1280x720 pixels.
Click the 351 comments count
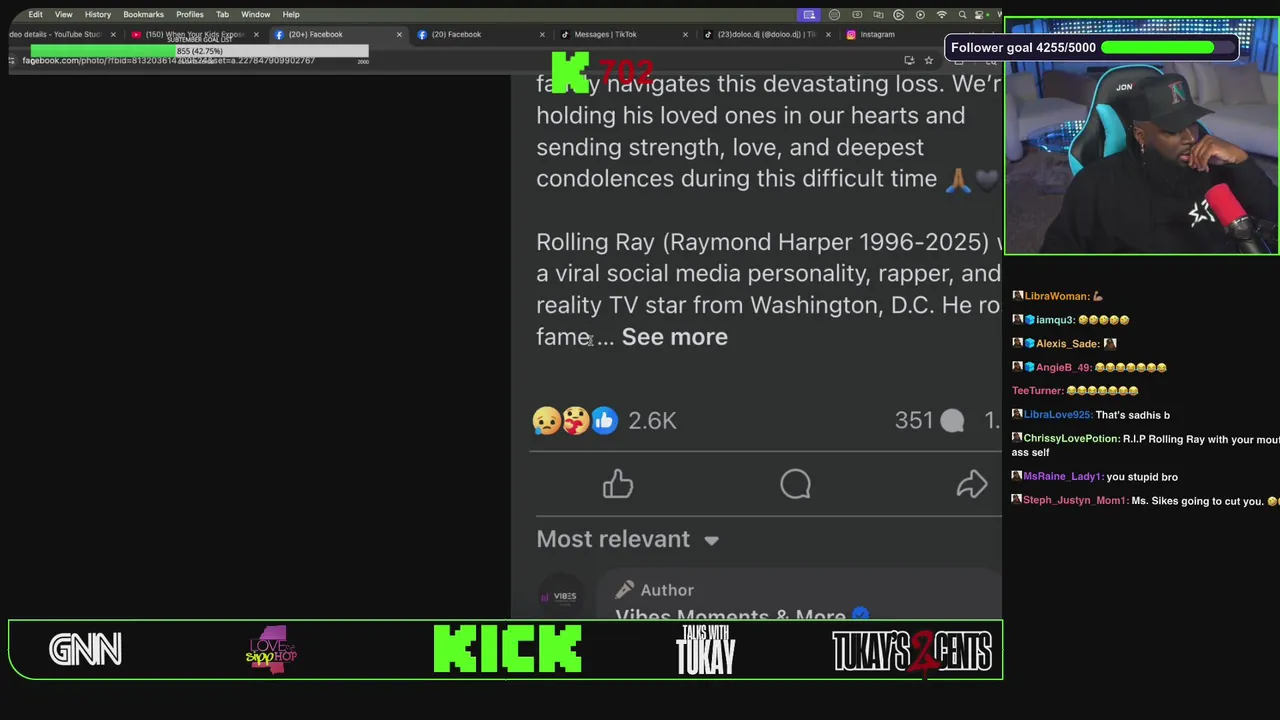(x=929, y=421)
